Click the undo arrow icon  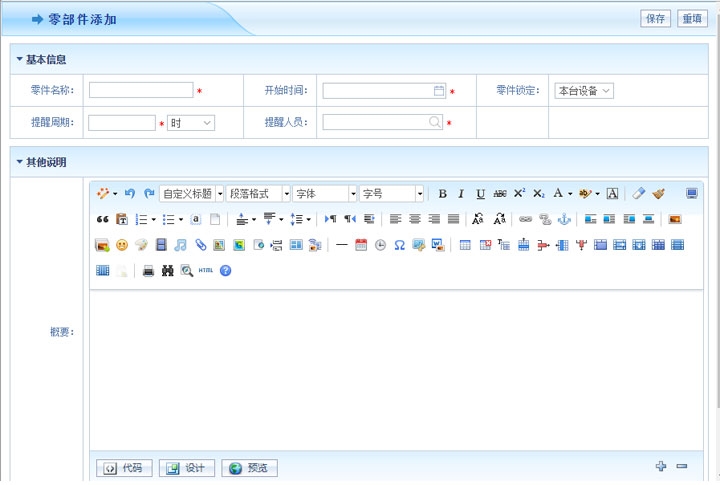pyautogui.click(x=130, y=193)
